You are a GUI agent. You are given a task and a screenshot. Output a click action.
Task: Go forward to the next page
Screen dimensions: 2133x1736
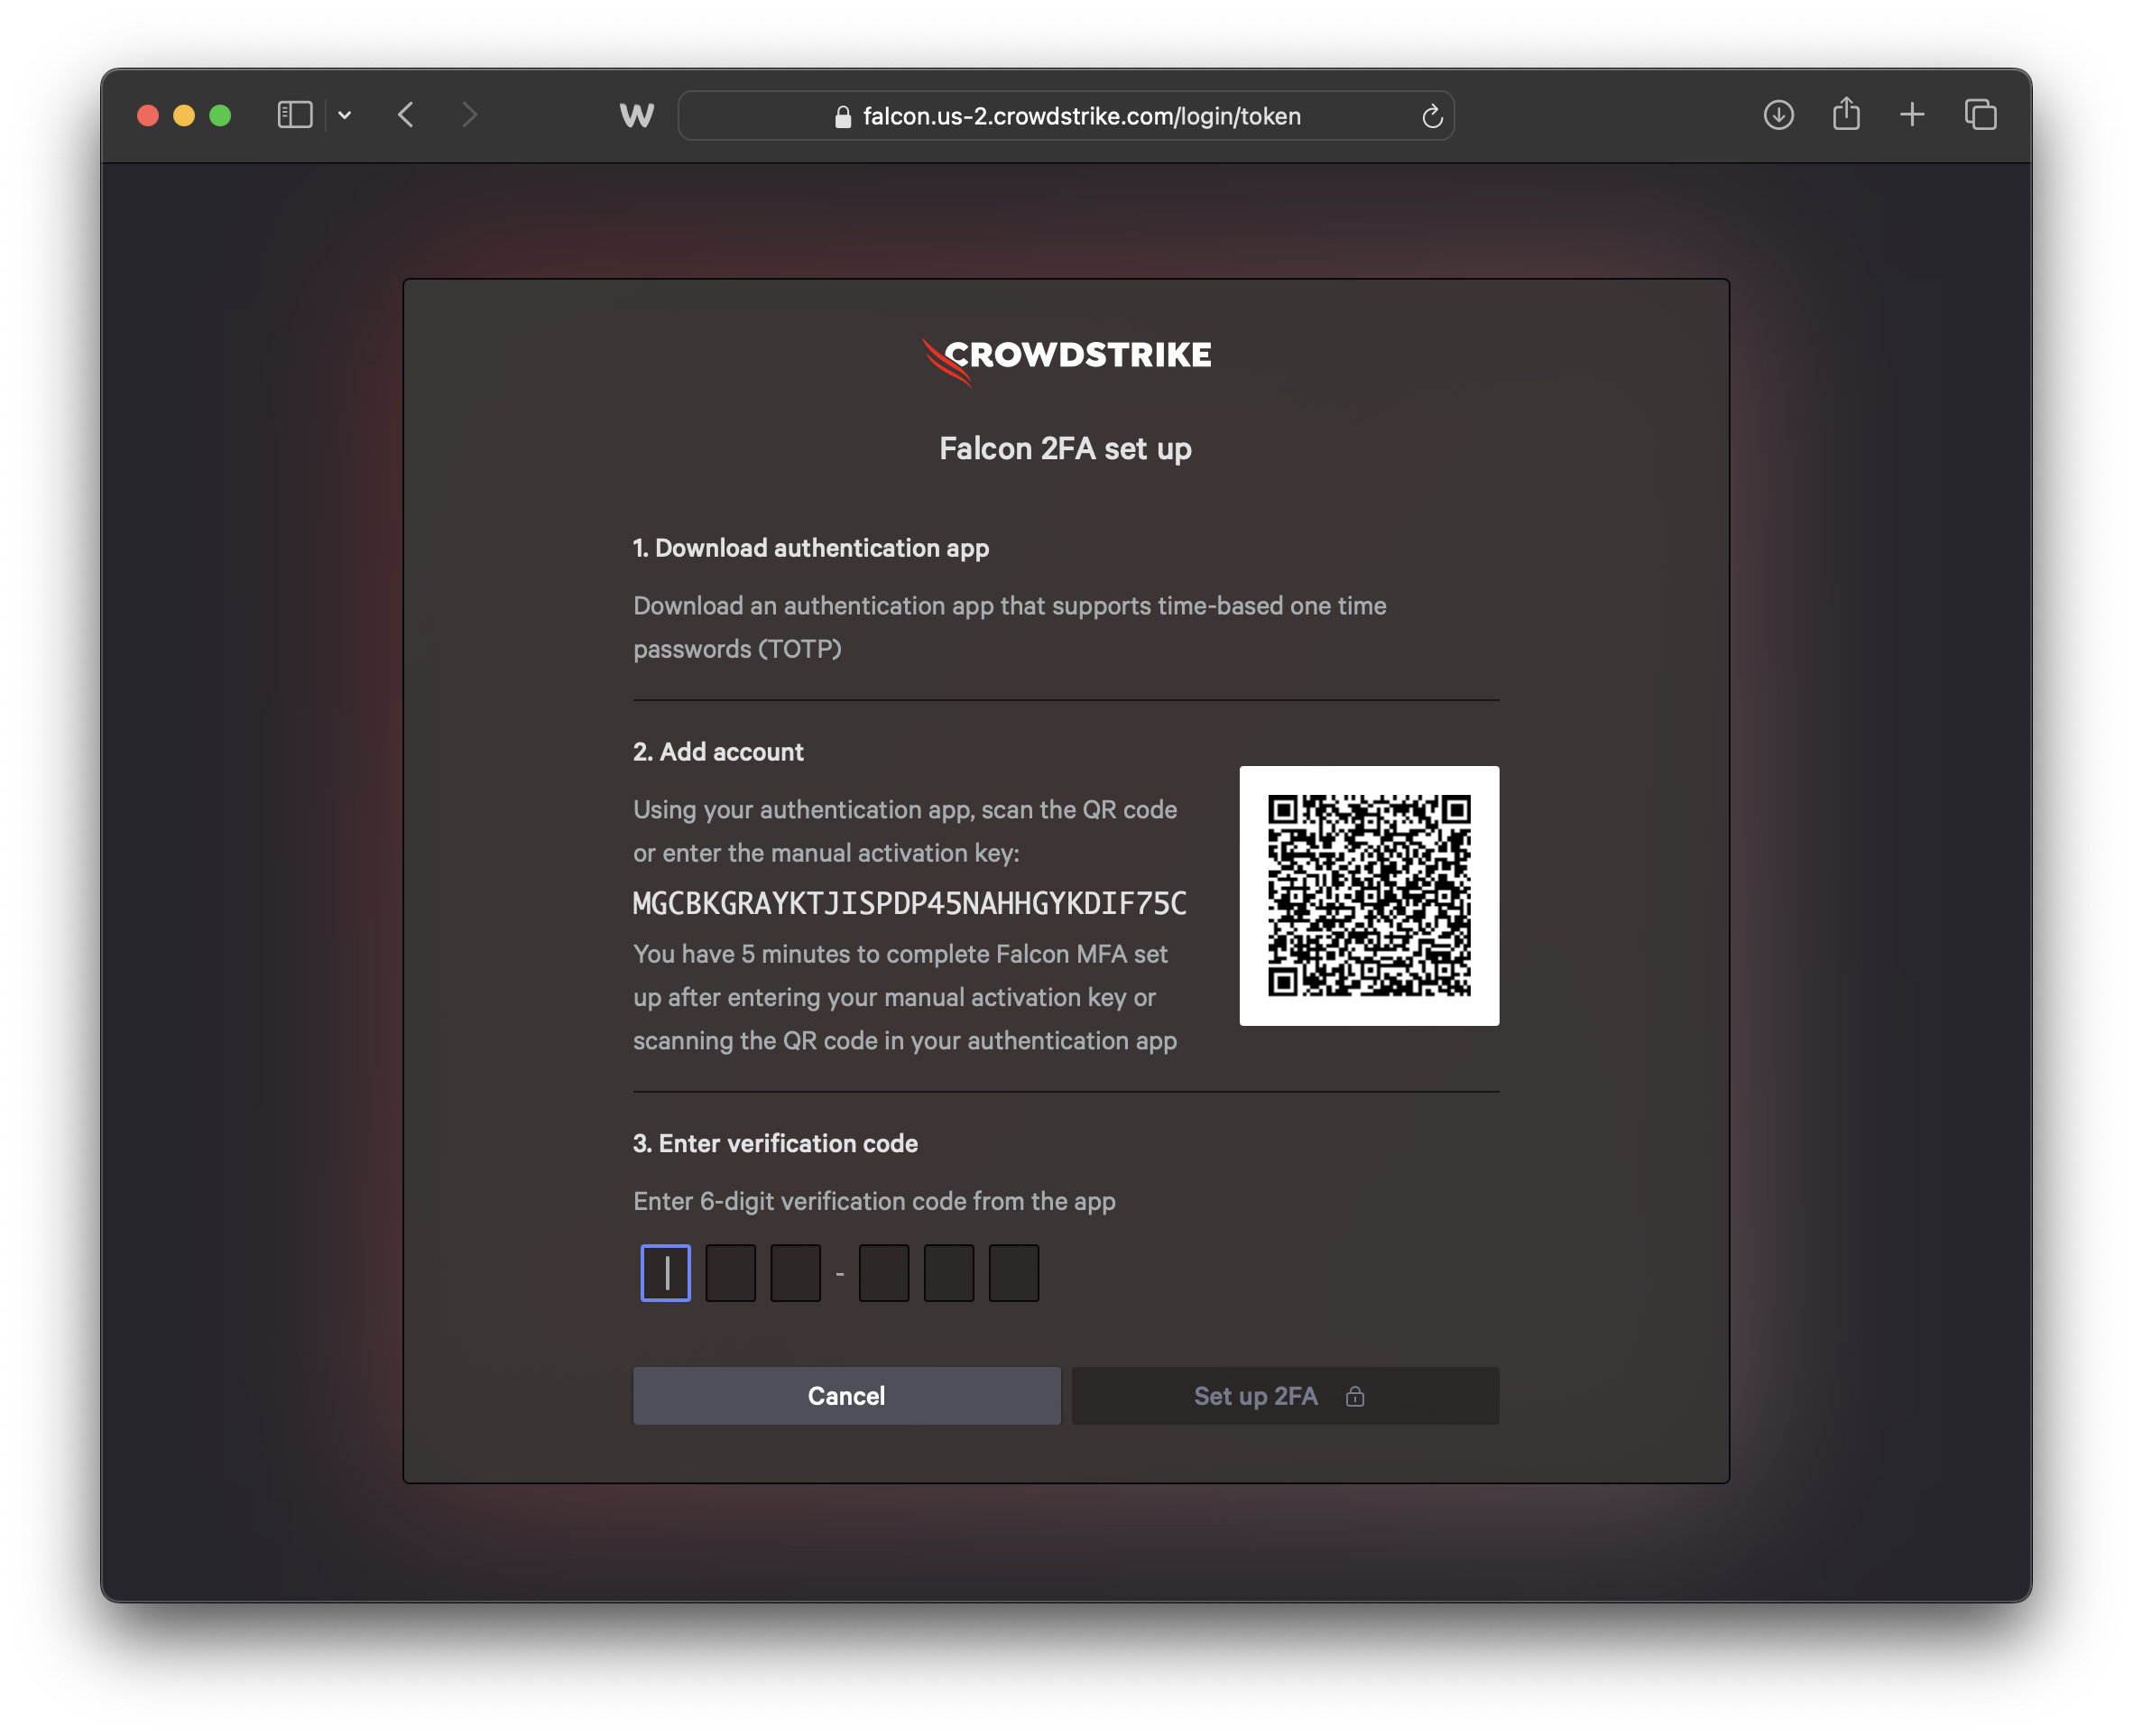click(x=470, y=115)
